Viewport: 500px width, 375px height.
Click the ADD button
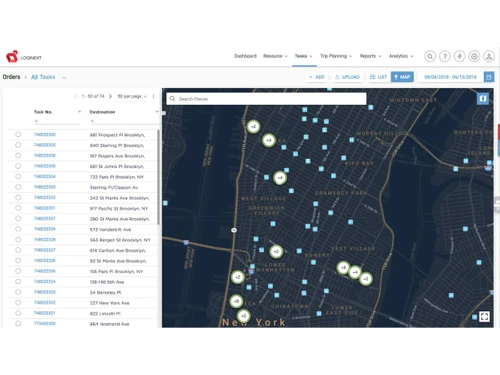tap(317, 77)
